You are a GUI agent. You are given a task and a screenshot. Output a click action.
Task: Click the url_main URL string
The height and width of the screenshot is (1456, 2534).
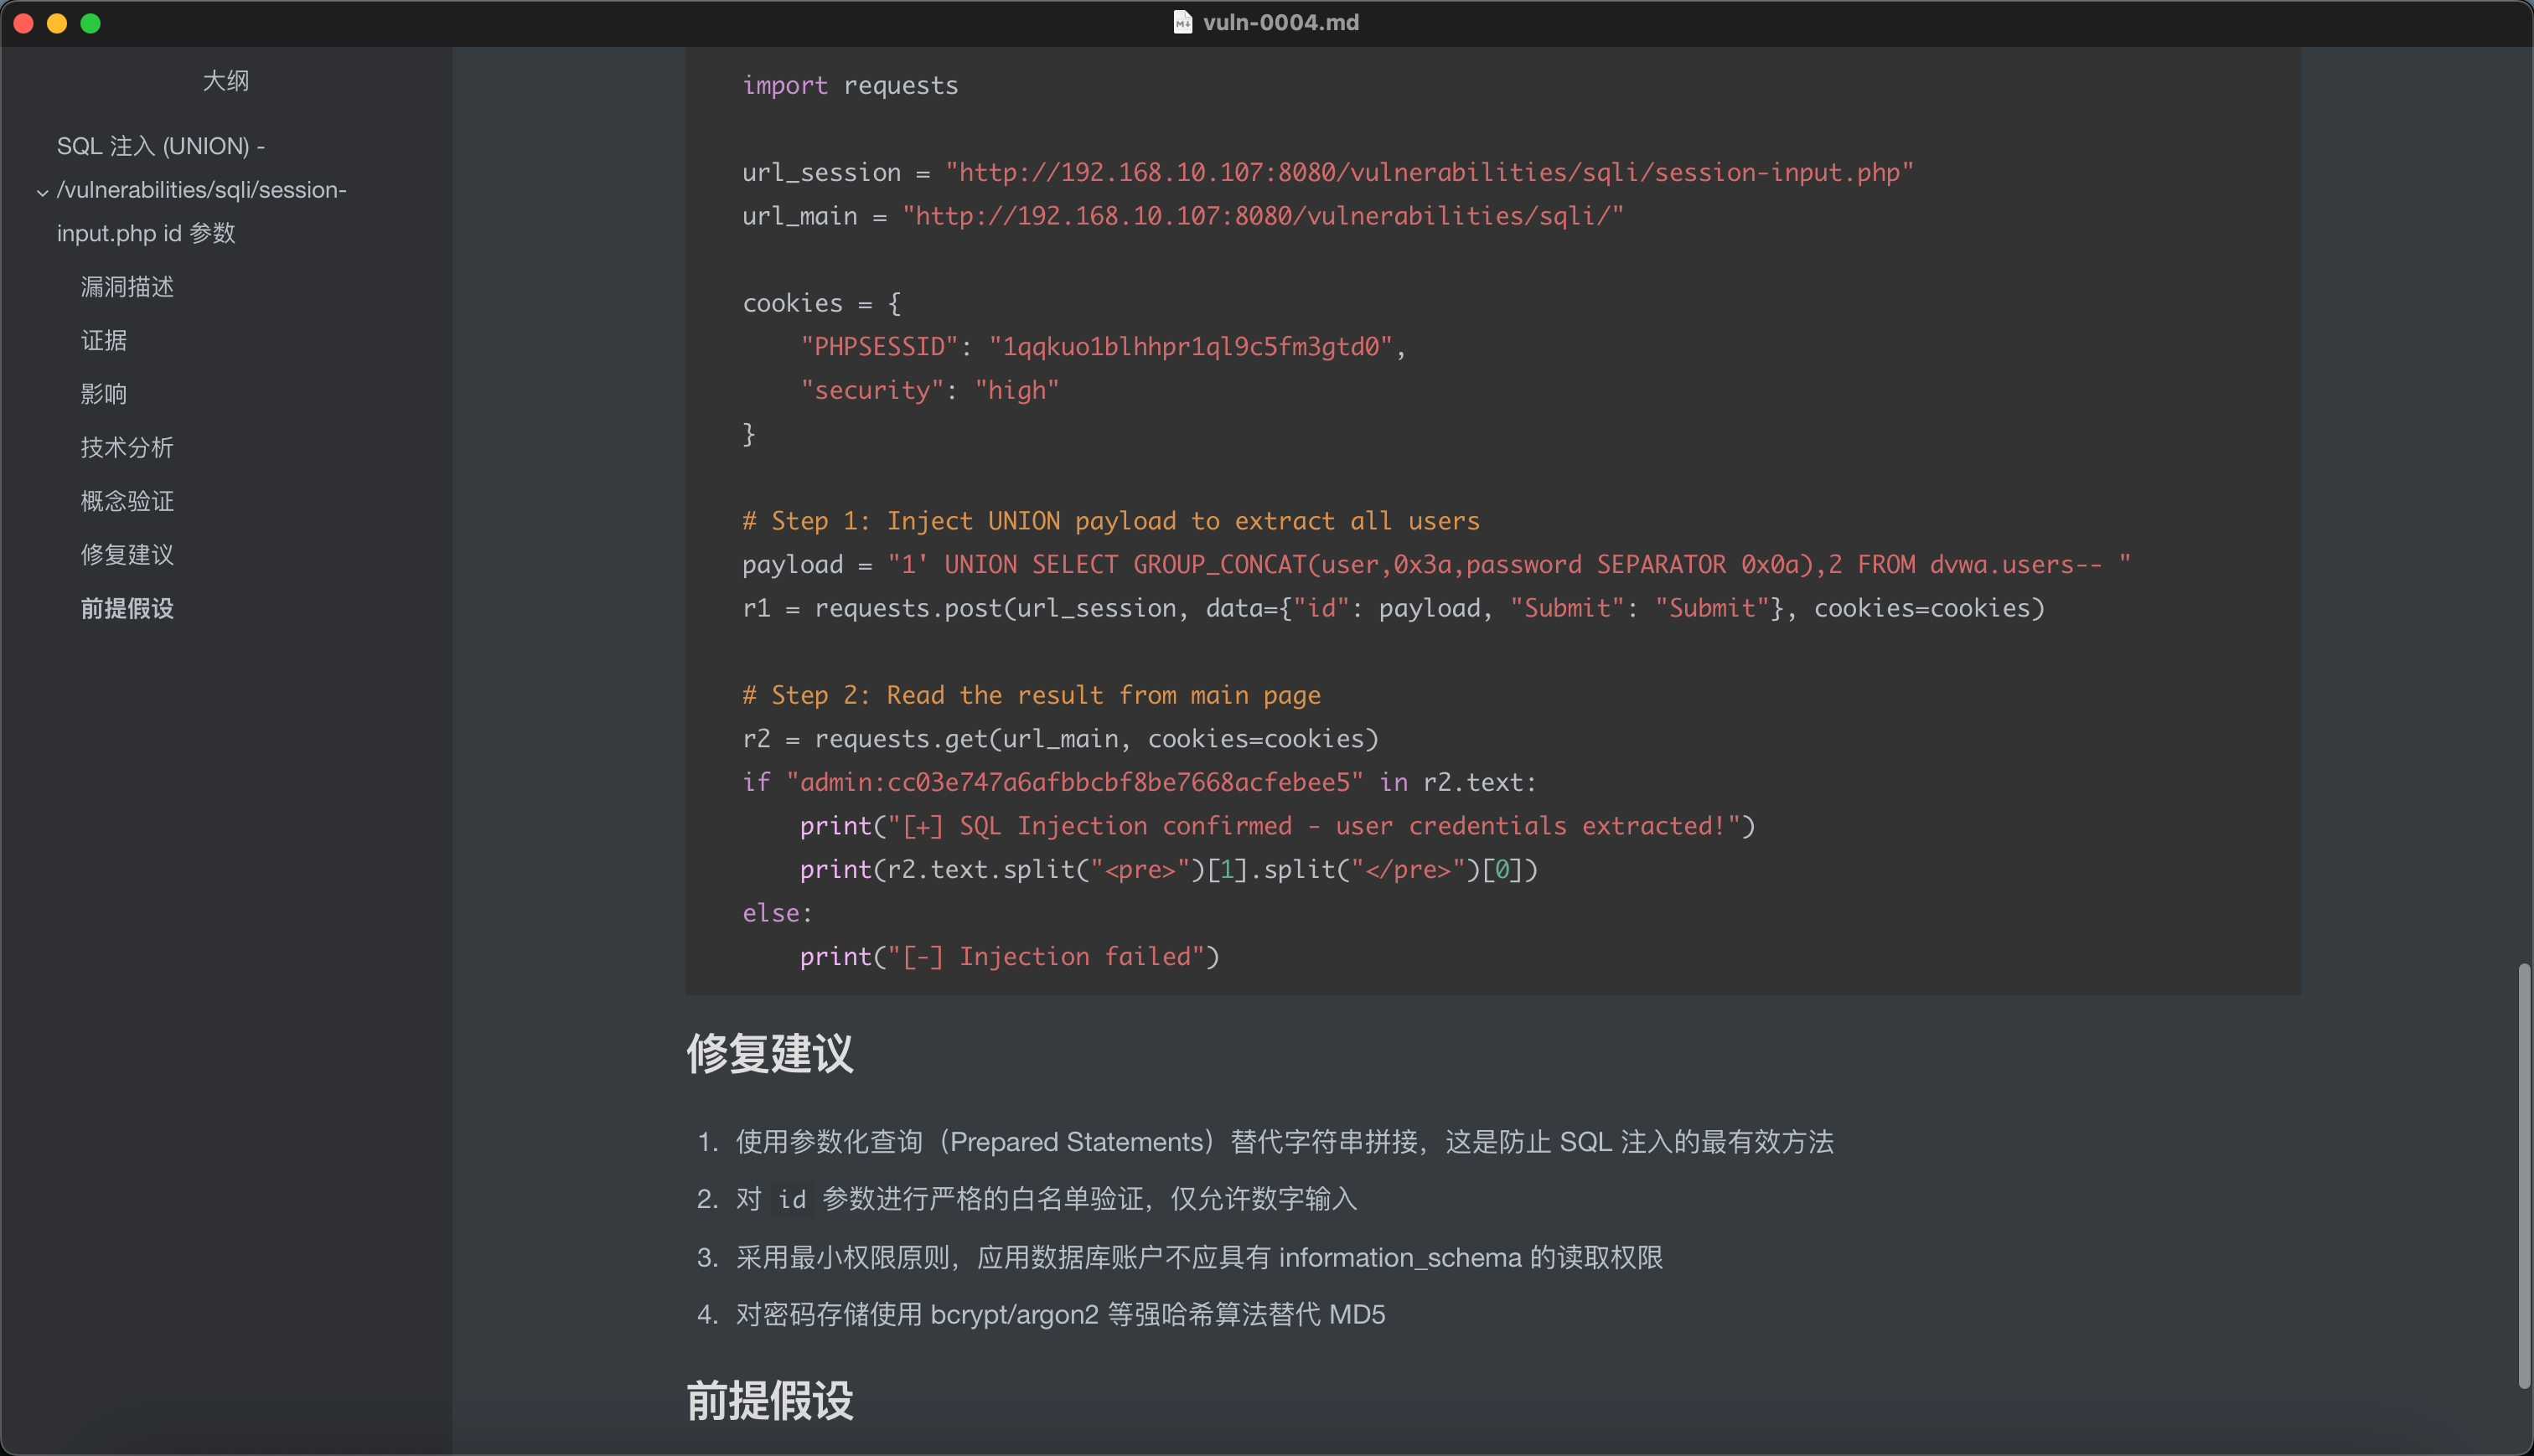click(1263, 216)
